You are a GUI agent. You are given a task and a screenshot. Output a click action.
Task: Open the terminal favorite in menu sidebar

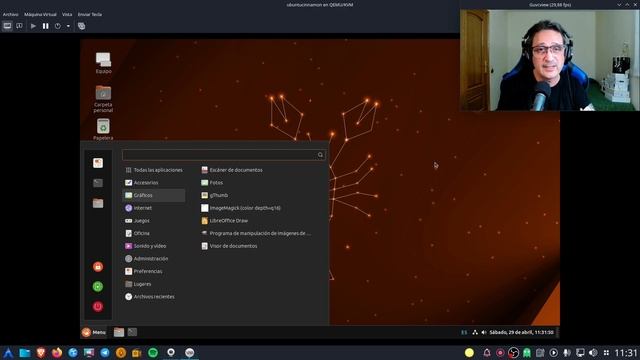click(98, 183)
